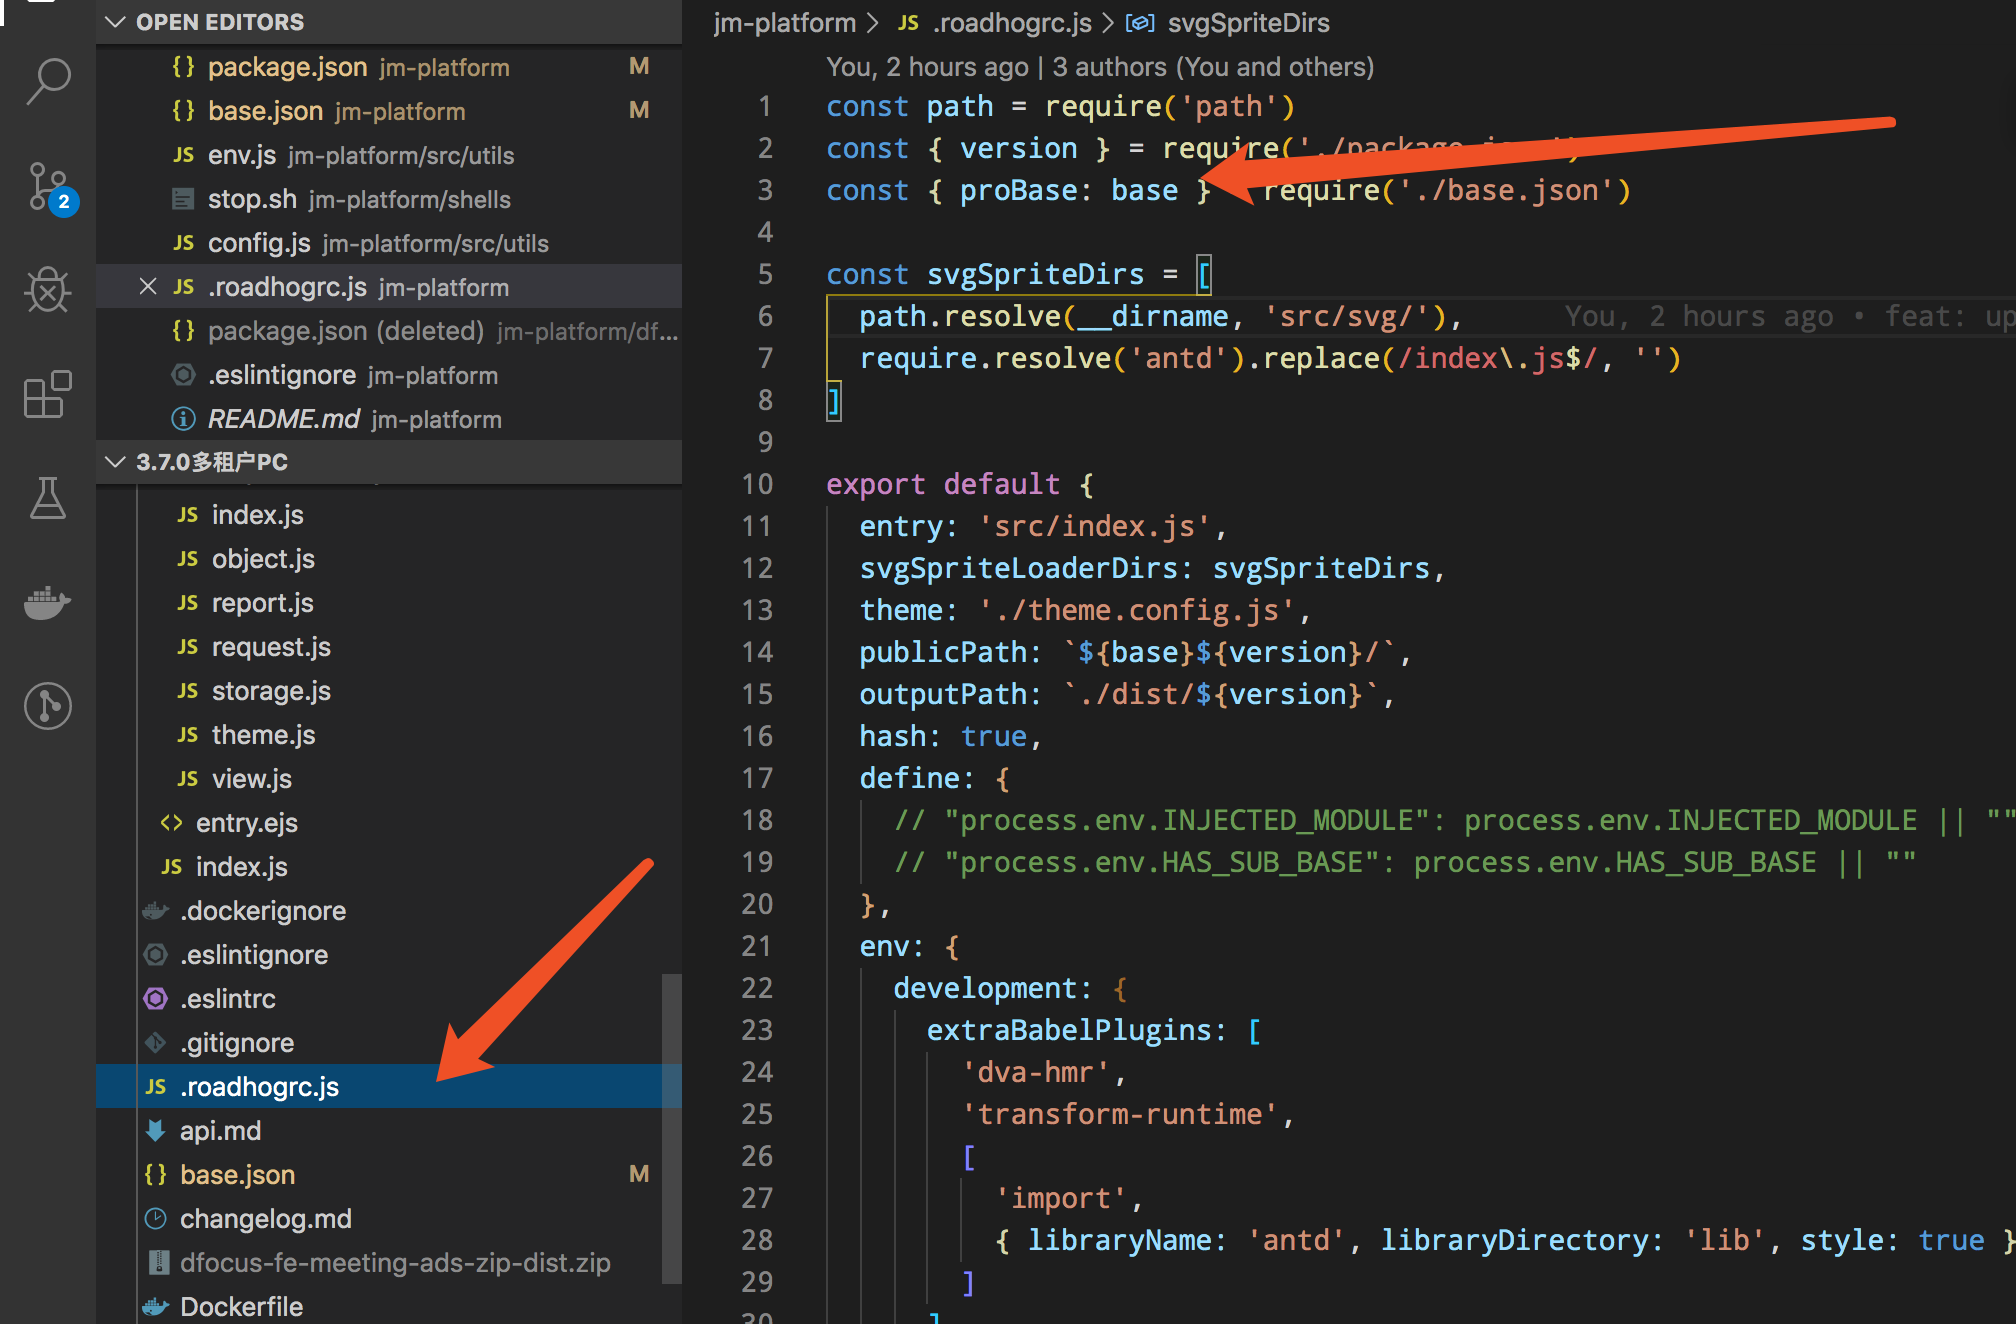Open report.js in explorer
Screen dimensions: 2016x1324
click(x=389, y=603)
